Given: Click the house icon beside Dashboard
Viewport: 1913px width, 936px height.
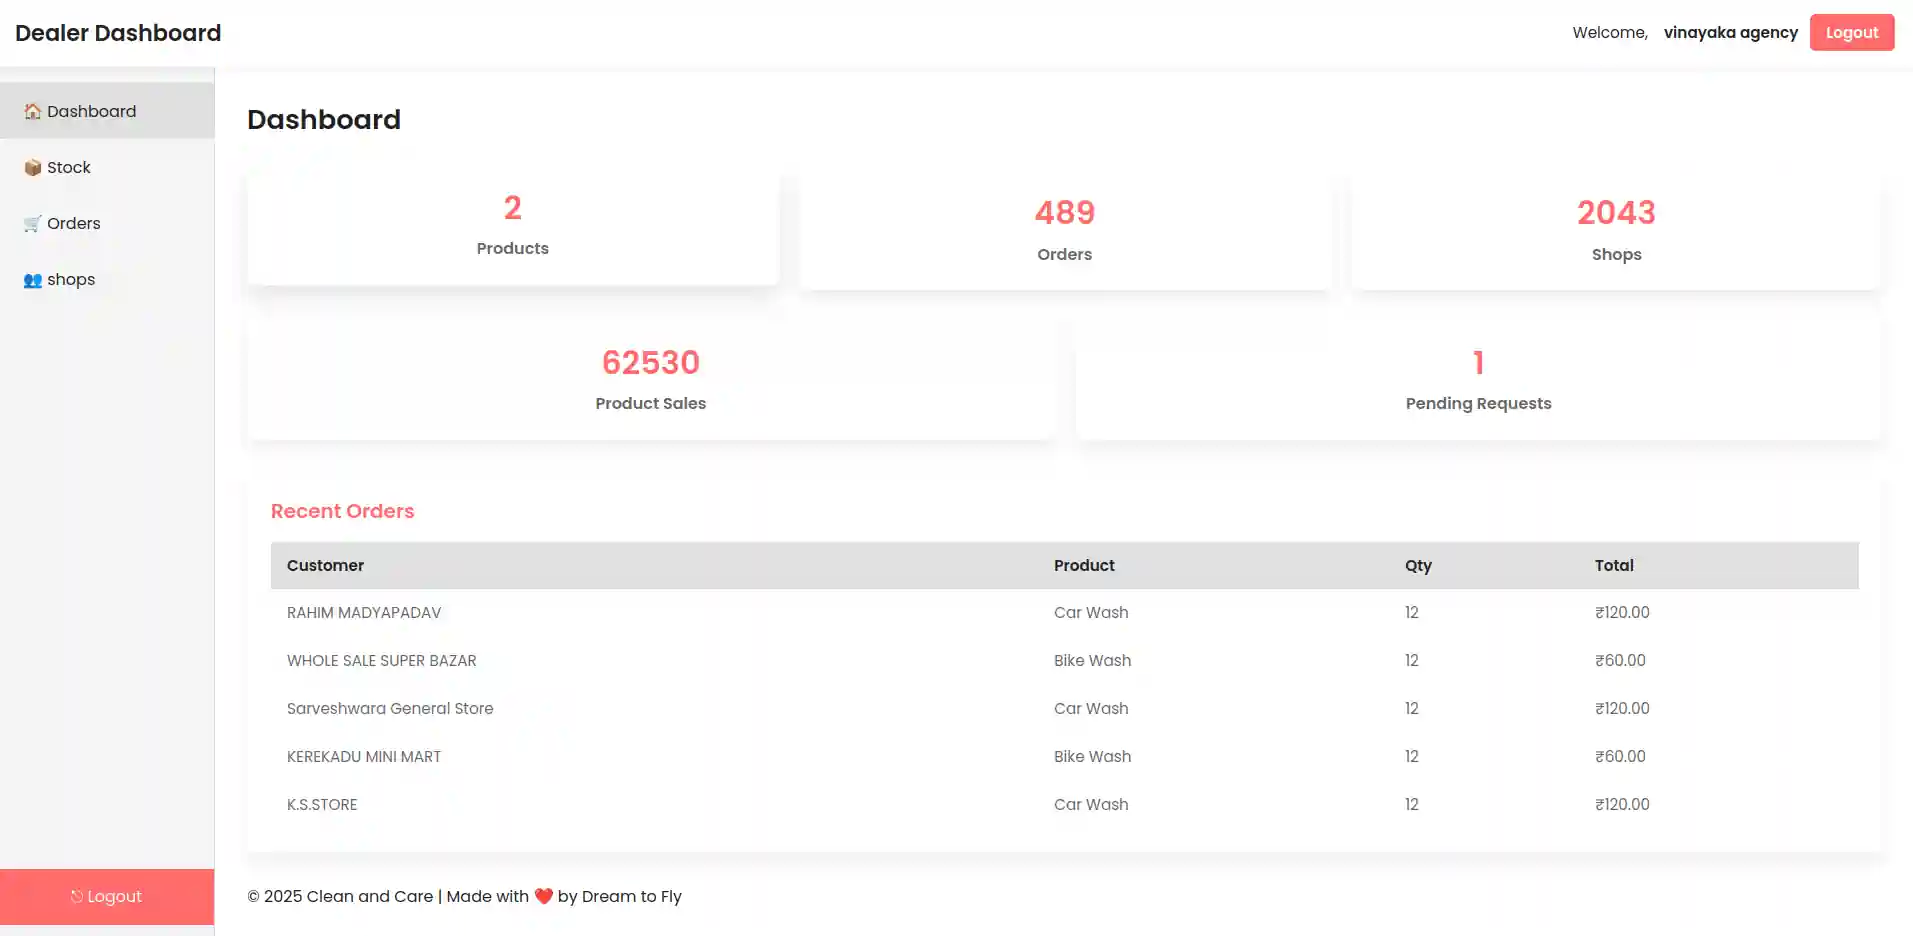Looking at the screenshot, I should [32, 111].
